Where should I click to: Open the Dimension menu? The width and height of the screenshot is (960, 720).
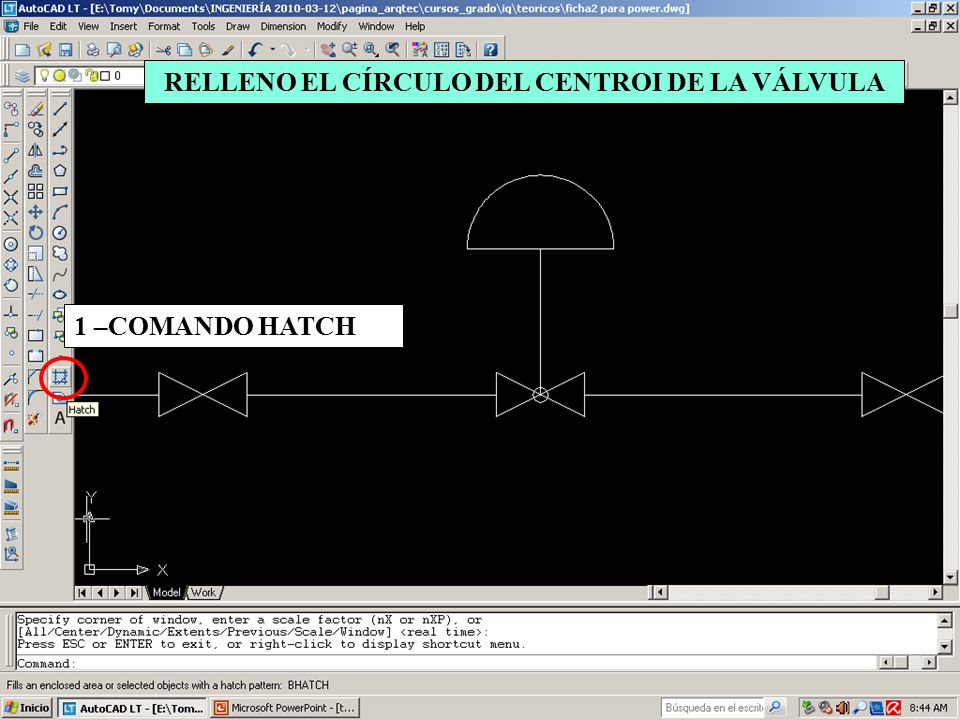283,26
